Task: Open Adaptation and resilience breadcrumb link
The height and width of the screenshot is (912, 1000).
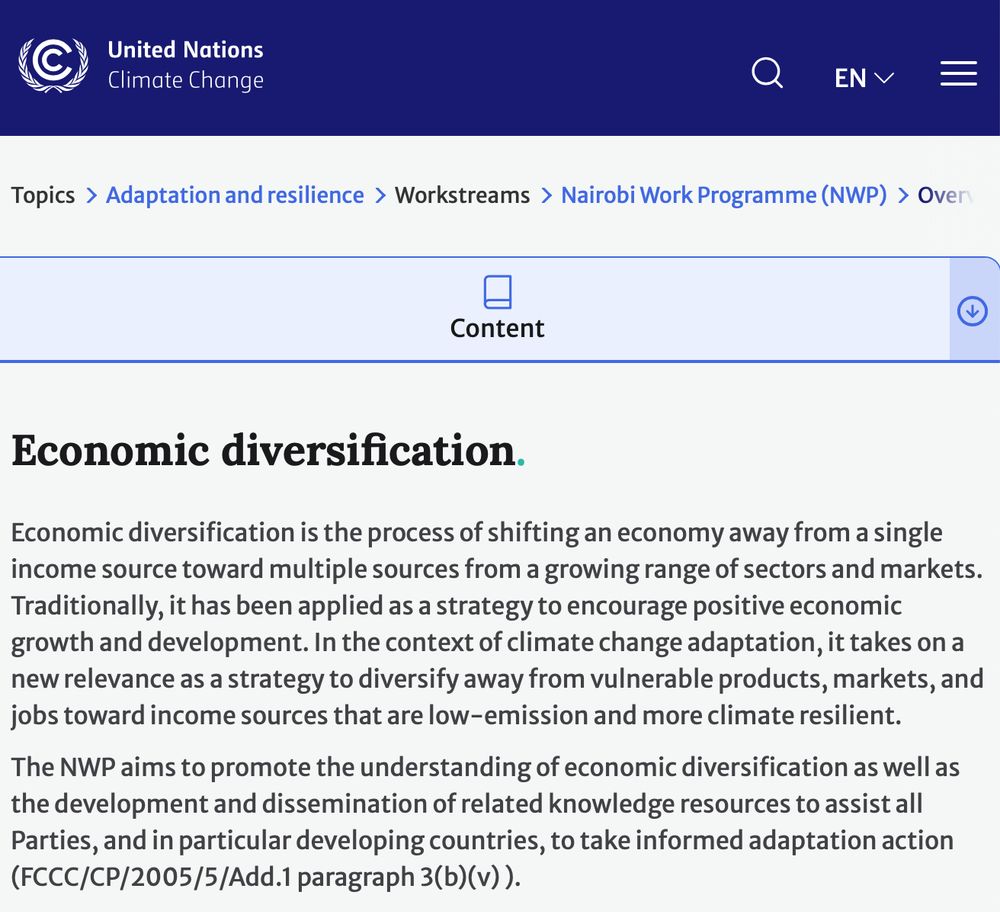Action: (235, 195)
